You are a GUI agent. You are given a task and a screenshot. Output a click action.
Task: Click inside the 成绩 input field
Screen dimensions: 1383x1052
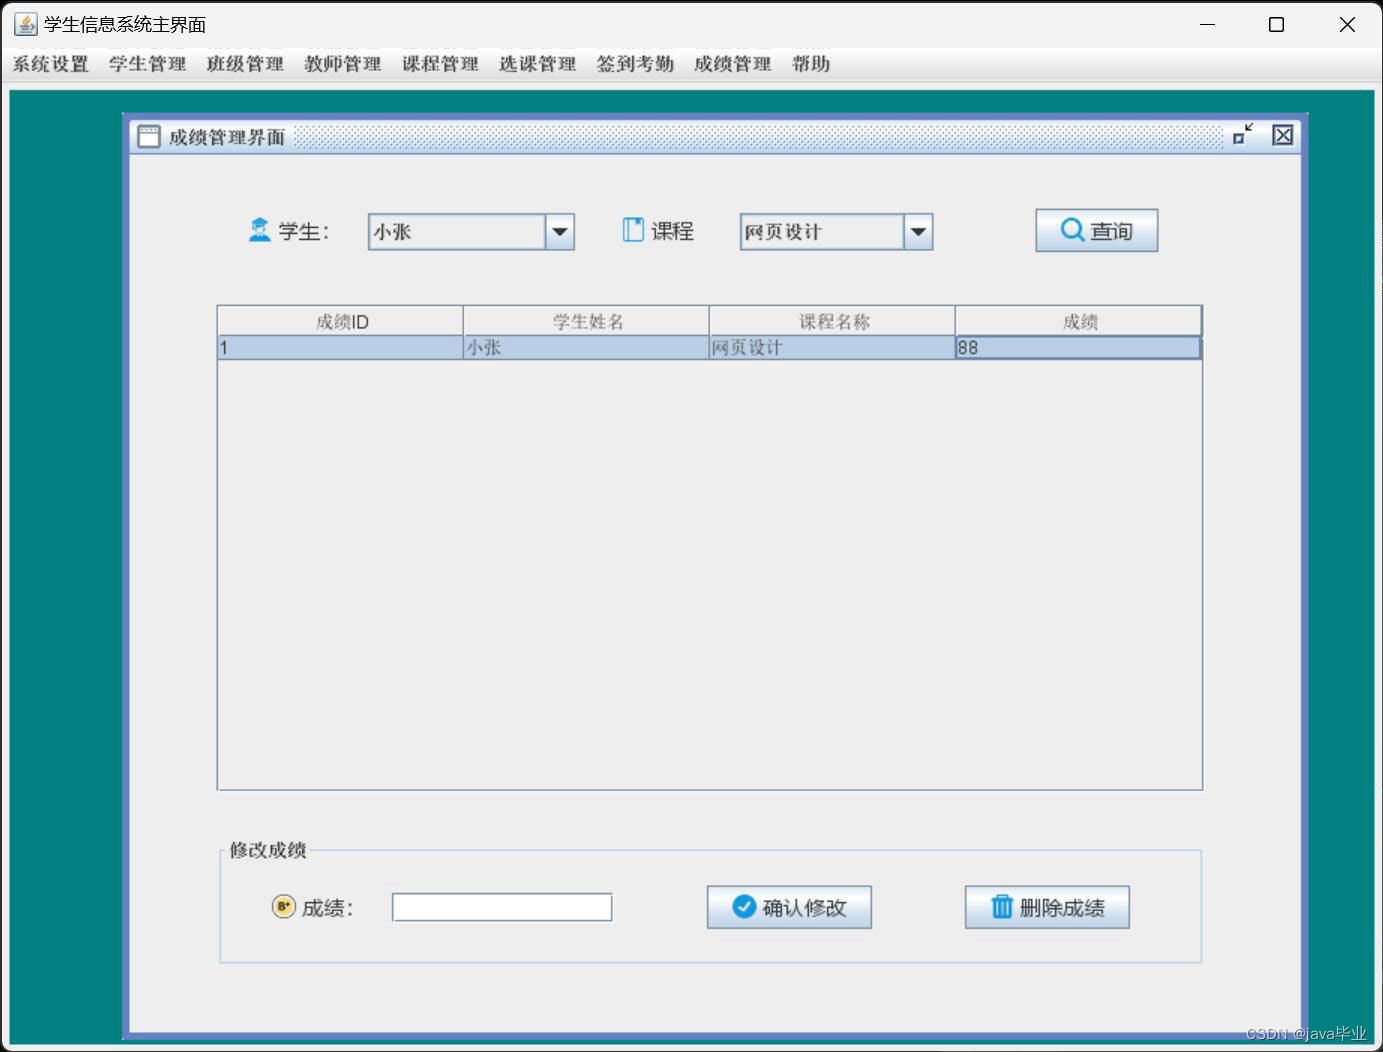coord(500,906)
